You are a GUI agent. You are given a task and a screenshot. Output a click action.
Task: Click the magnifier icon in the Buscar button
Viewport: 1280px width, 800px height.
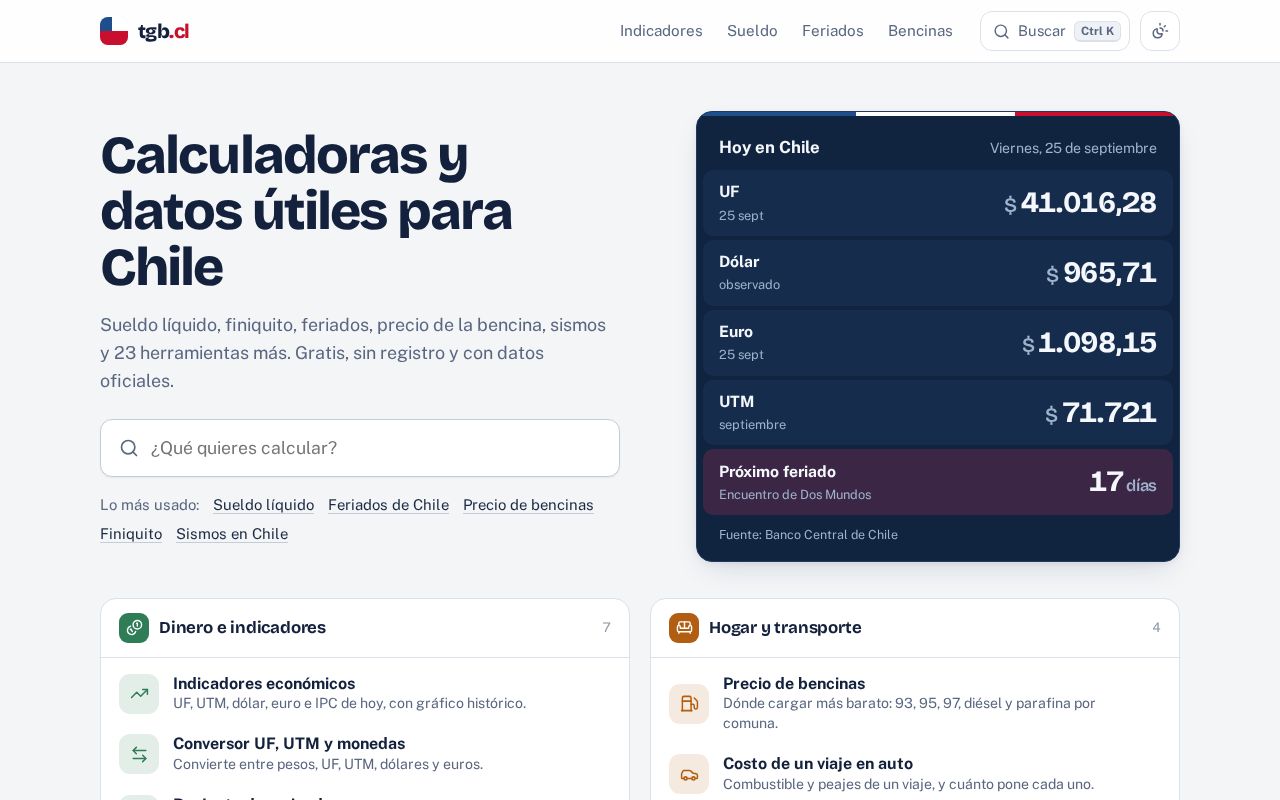click(x=1001, y=31)
